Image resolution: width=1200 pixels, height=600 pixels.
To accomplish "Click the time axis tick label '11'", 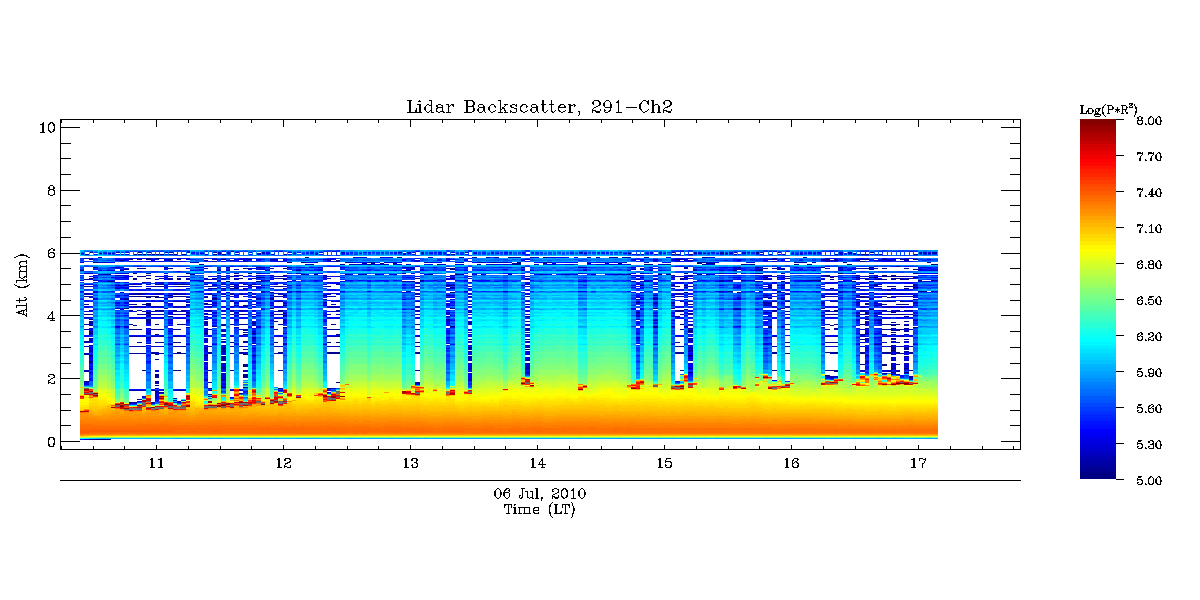I will coord(156,464).
